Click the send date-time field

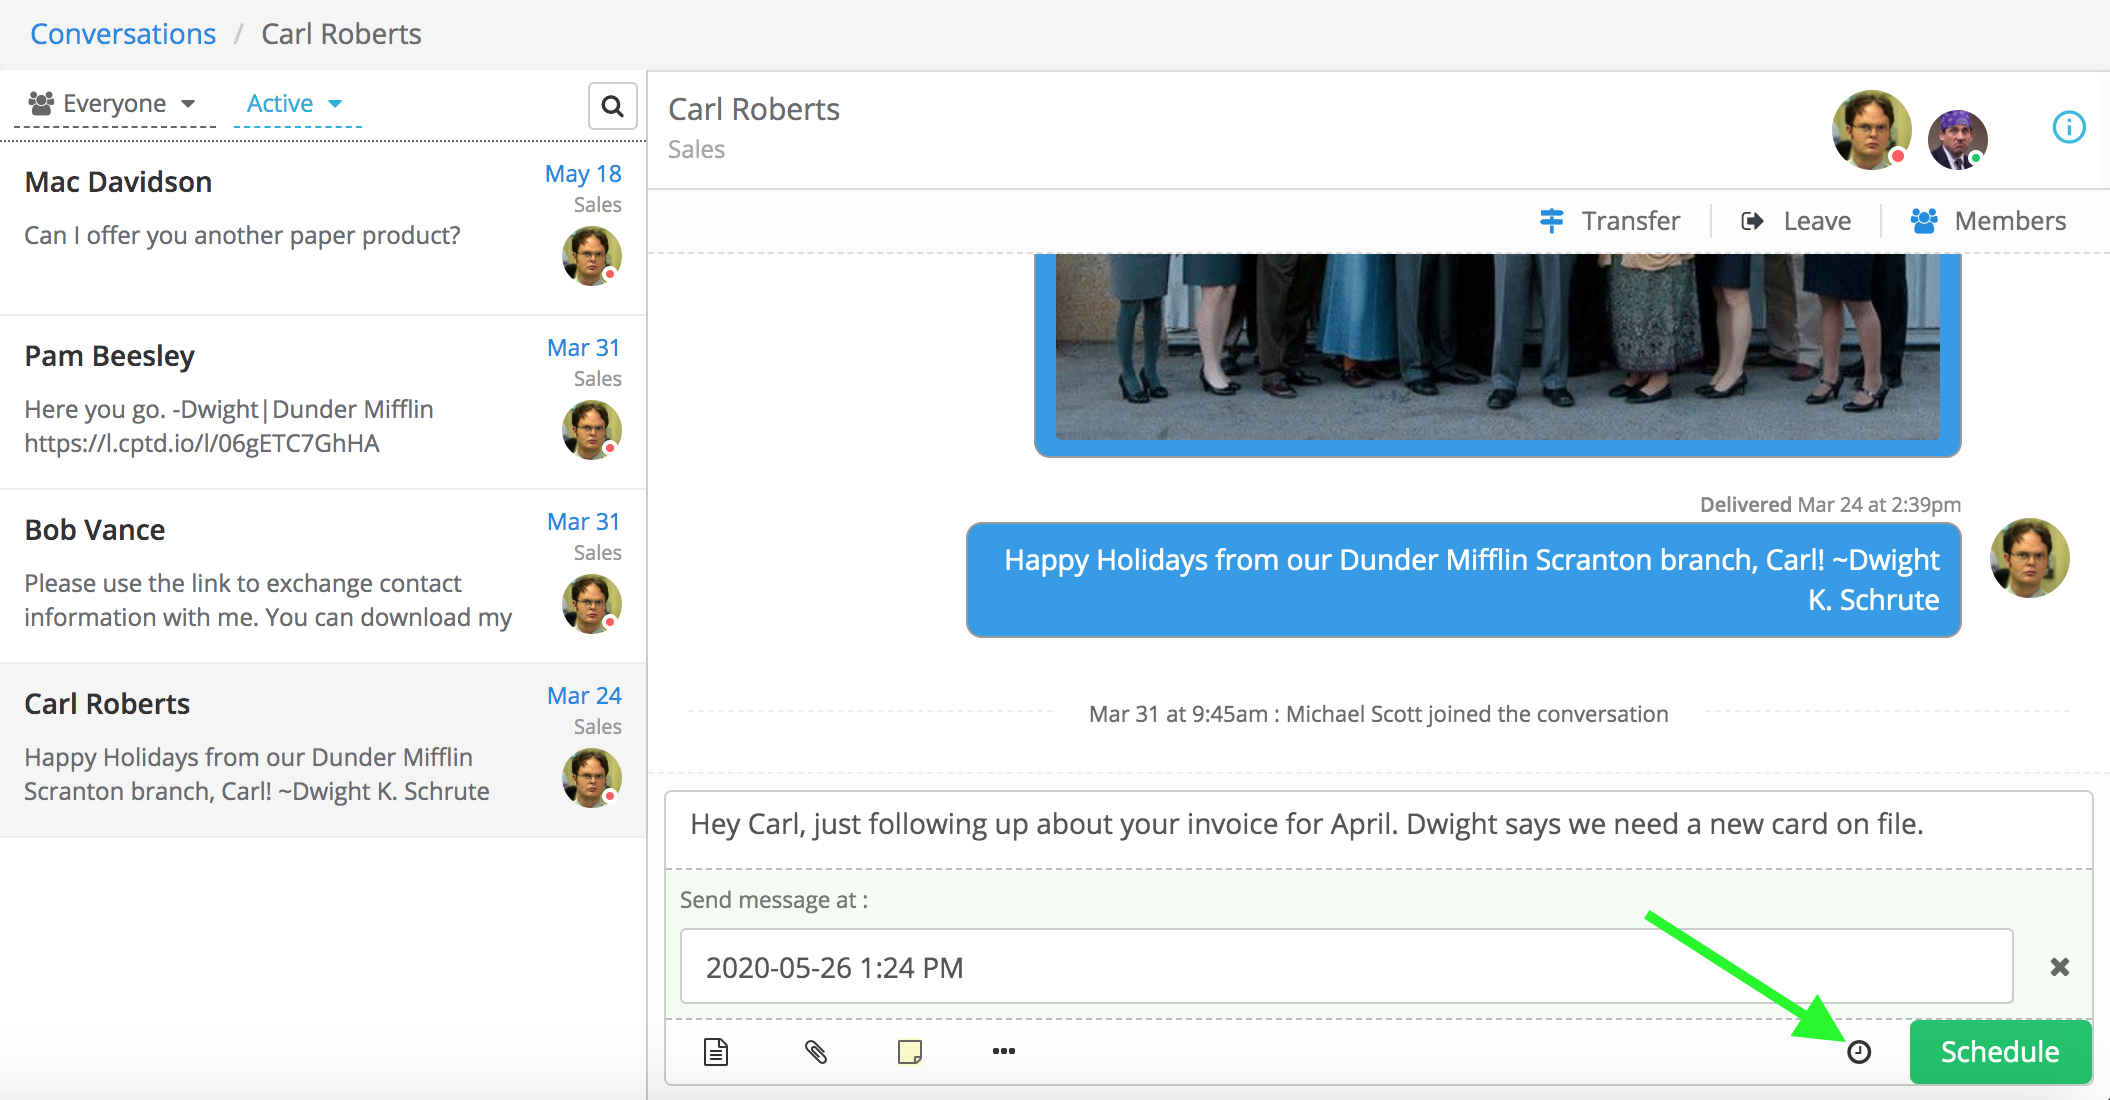(1346, 967)
